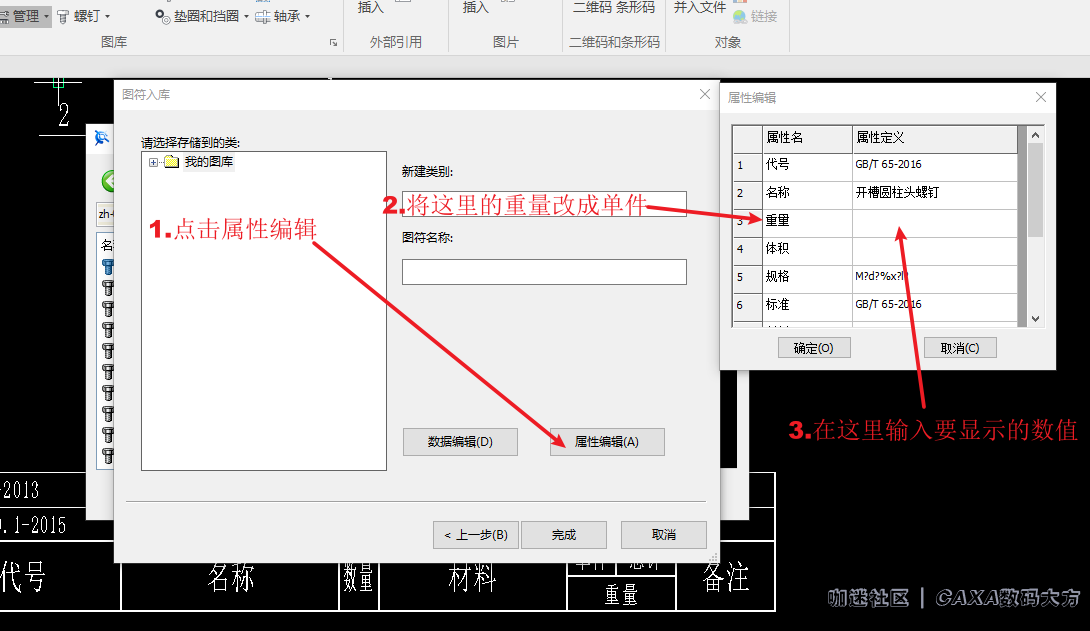Click 二维码 in the ribbon
This screenshot has width=1090, height=631.
click(x=590, y=8)
